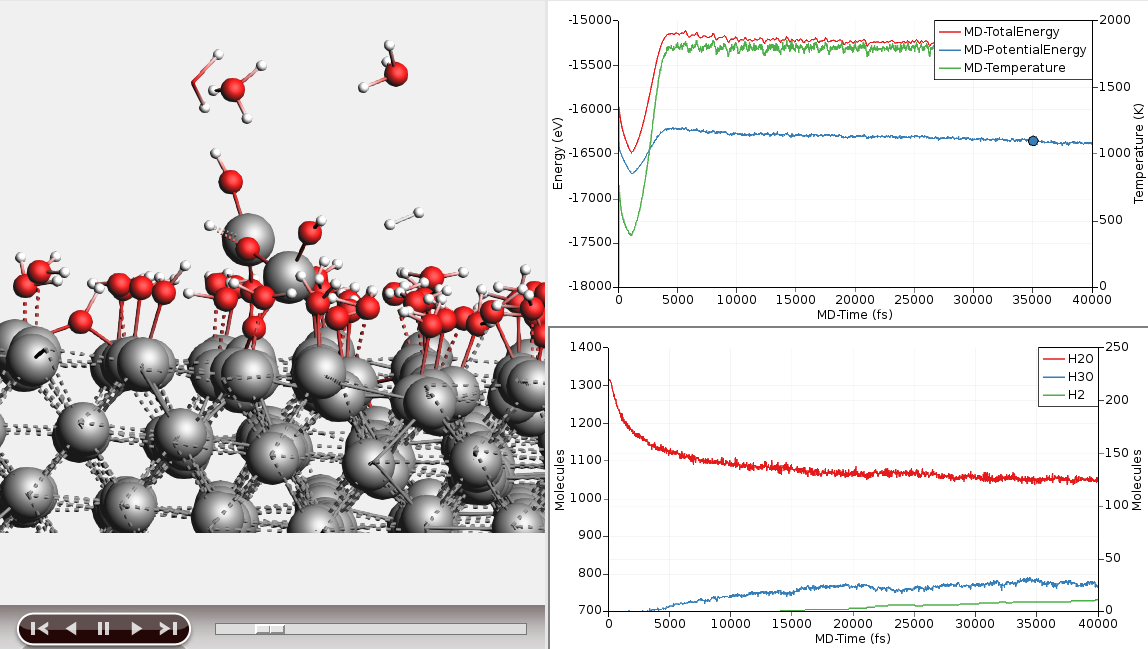The height and width of the screenshot is (649, 1148).
Task: Select MD-TotalEnergy in the energy plot legend
Action: 1011,32
